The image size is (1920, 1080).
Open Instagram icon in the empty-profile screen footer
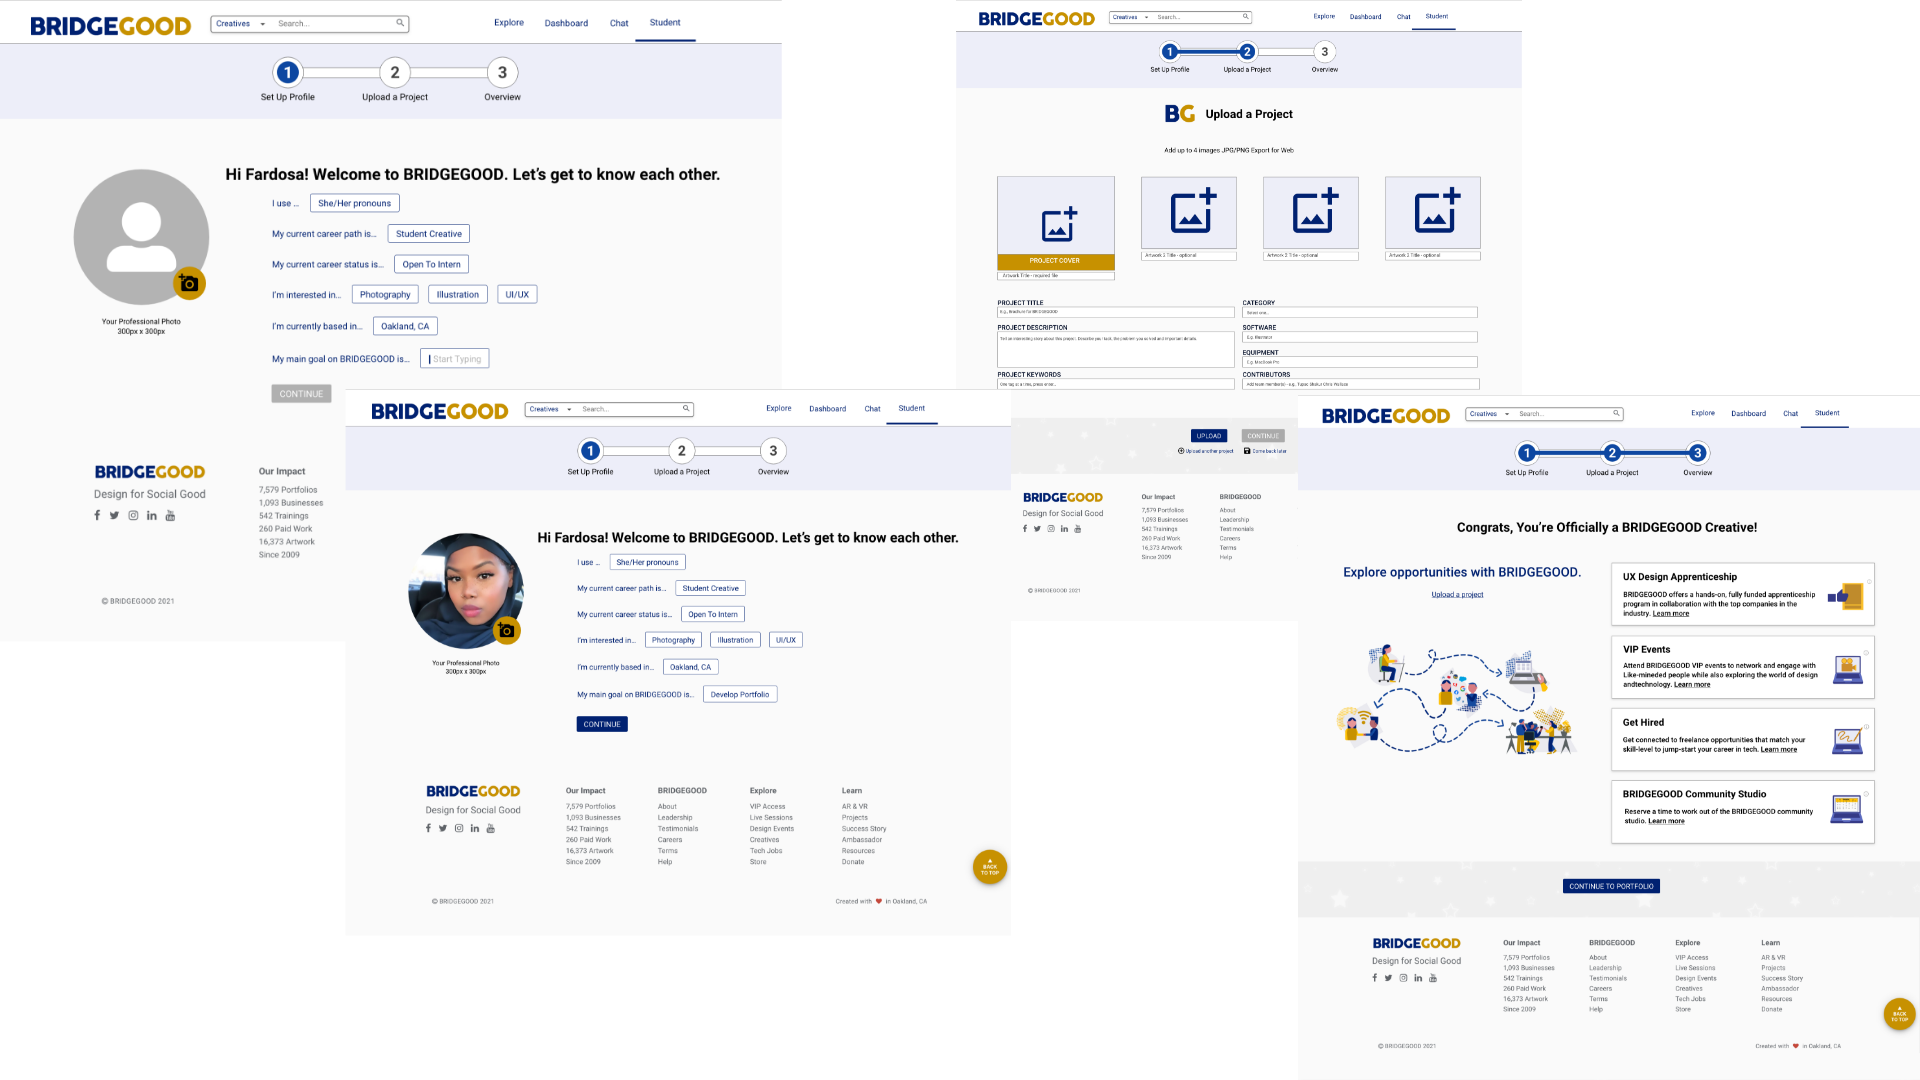[x=133, y=516]
